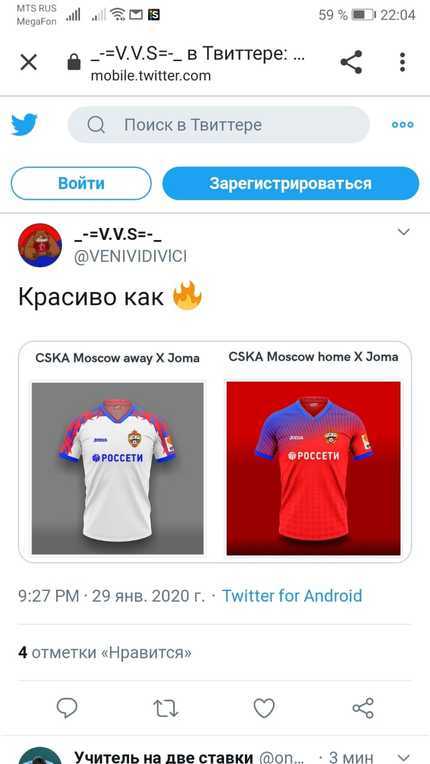Focus the Поиск в Твиттере search field
The height and width of the screenshot is (764, 430).
tap(219, 125)
